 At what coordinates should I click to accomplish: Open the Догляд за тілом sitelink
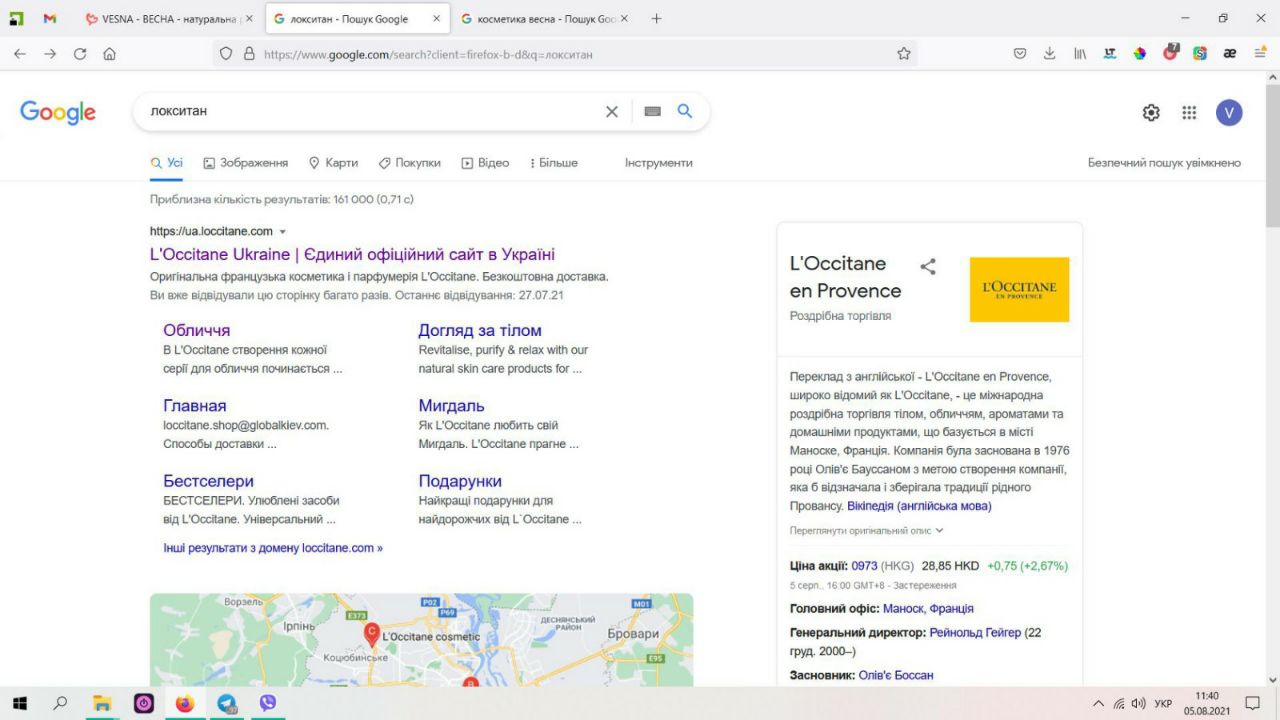(x=480, y=330)
